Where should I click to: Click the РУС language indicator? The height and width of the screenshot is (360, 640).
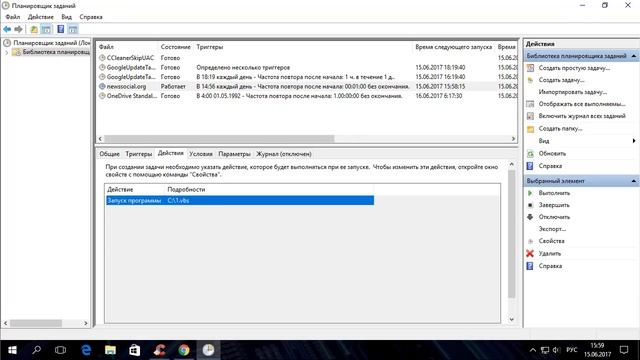click(x=572, y=350)
